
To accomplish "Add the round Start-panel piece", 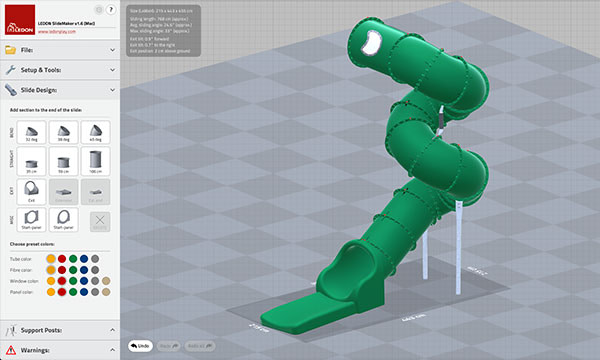I will point(64,220).
